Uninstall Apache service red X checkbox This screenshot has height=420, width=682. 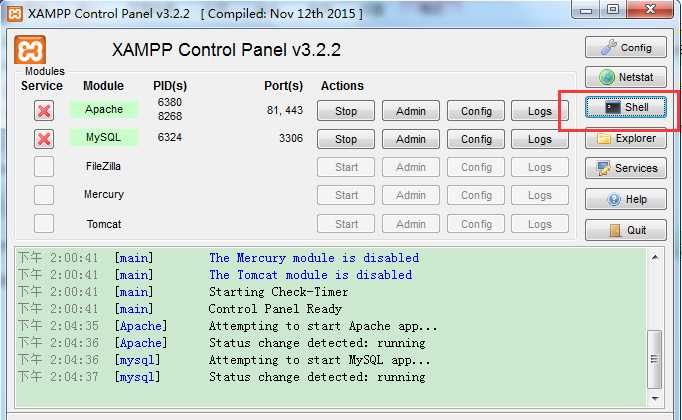[44, 110]
